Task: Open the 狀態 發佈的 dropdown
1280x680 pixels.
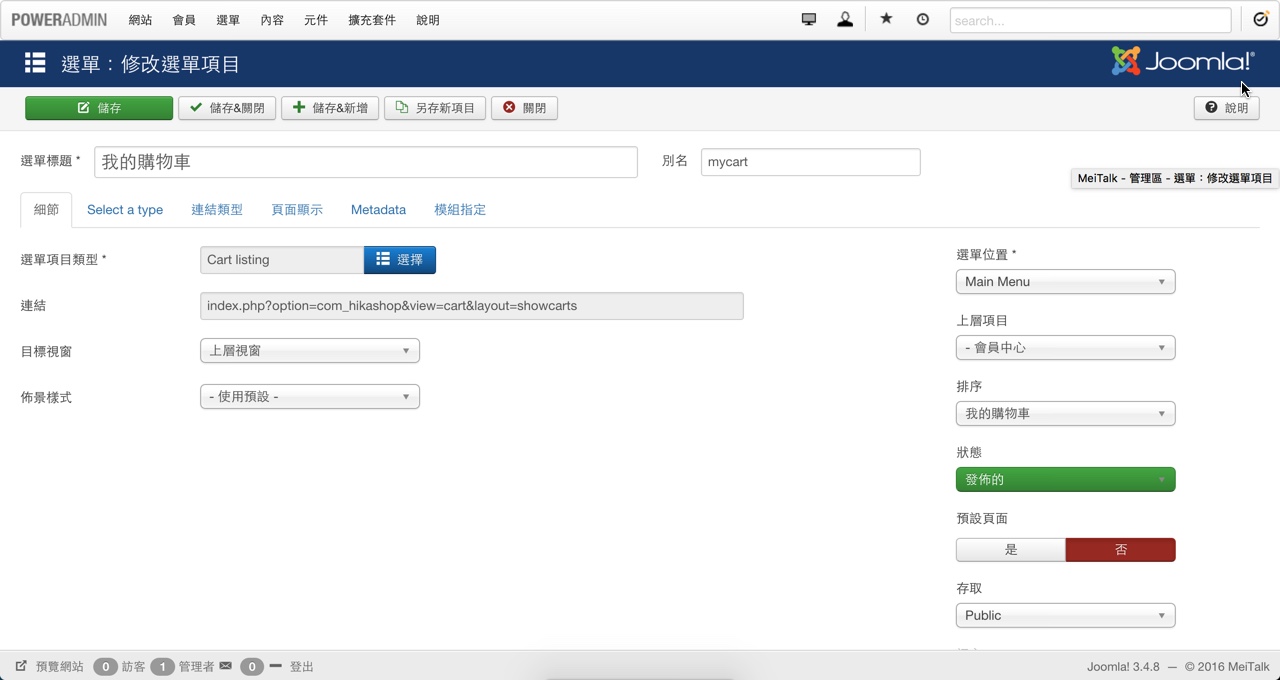Action: pos(1066,480)
